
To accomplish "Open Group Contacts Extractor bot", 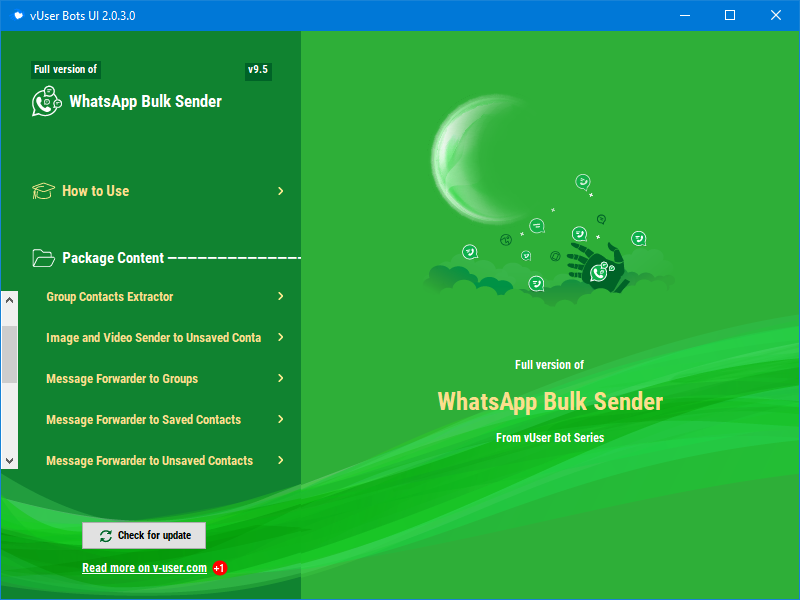I will click(x=110, y=296).
